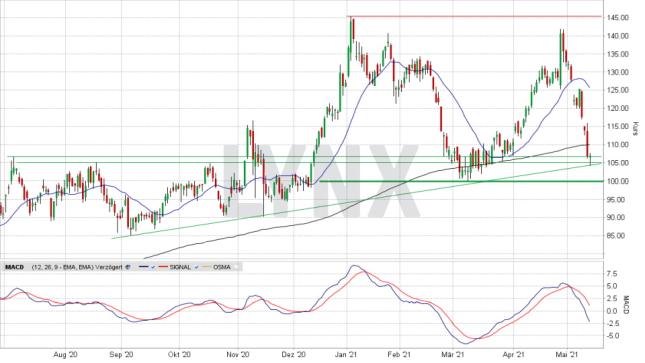The width and height of the screenshot is (645, 363).
Task: Click the thick green support line at 100.00
Action: pos(461,181)
